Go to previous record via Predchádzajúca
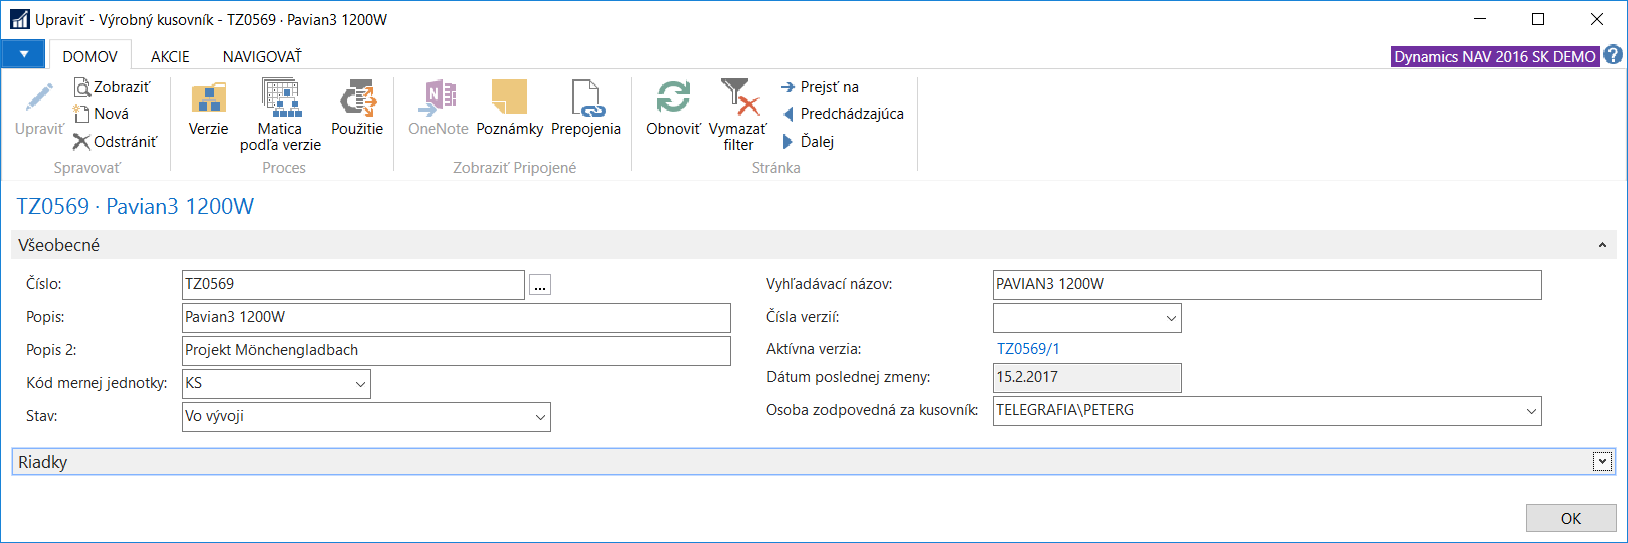This screenshot has width=1628, height=543. pos(843,114)
